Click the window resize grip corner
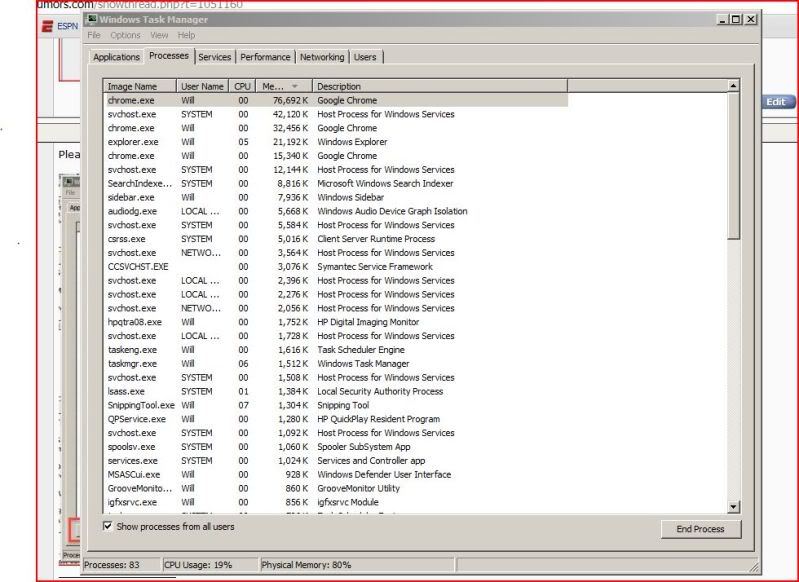799x582 pixels. tap(754, 567)
